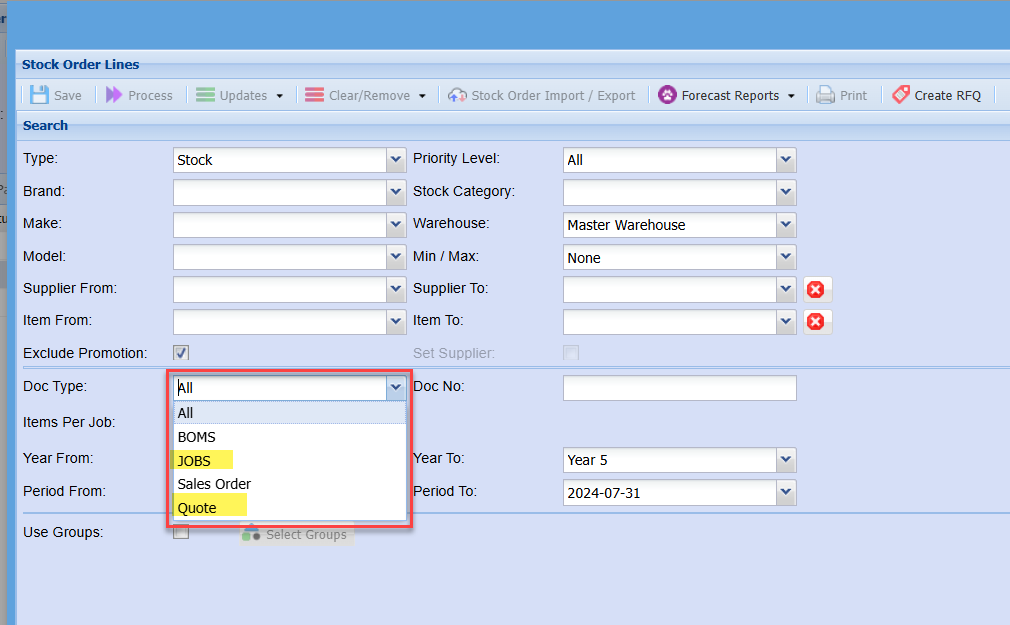The width and height of the screenshot is (1010, 625).
Task: Click the Print button label
Action: 853,95
